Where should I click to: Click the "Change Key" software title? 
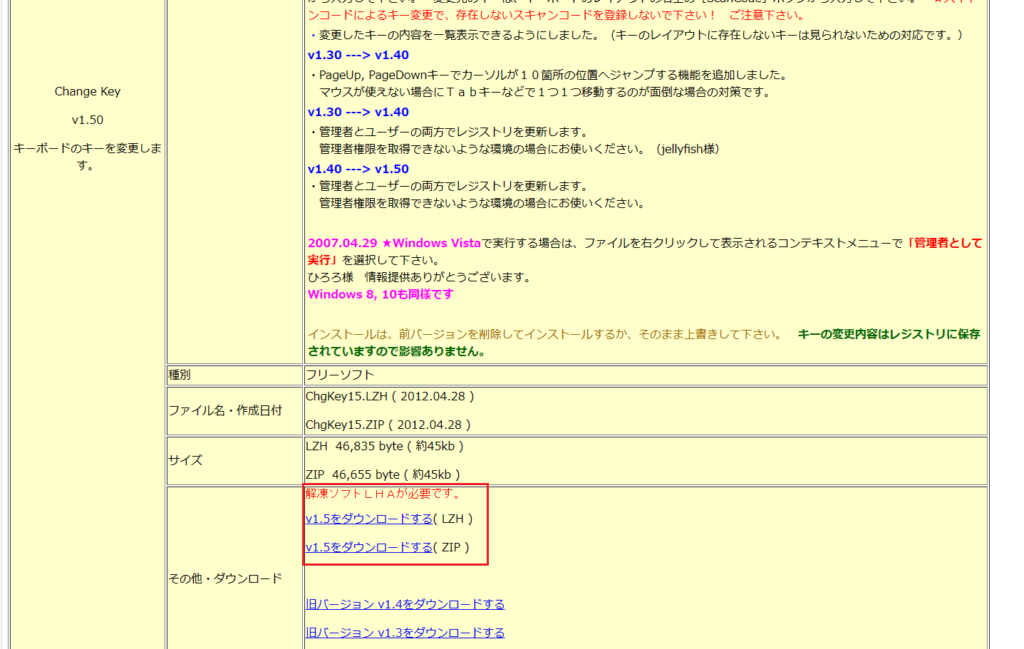click(x=87, y=92)
